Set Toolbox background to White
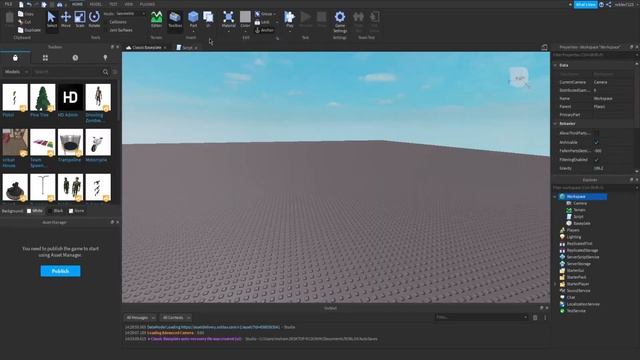Screen dimensions: 640x360 pyautogui.click(x=35, y=211)
